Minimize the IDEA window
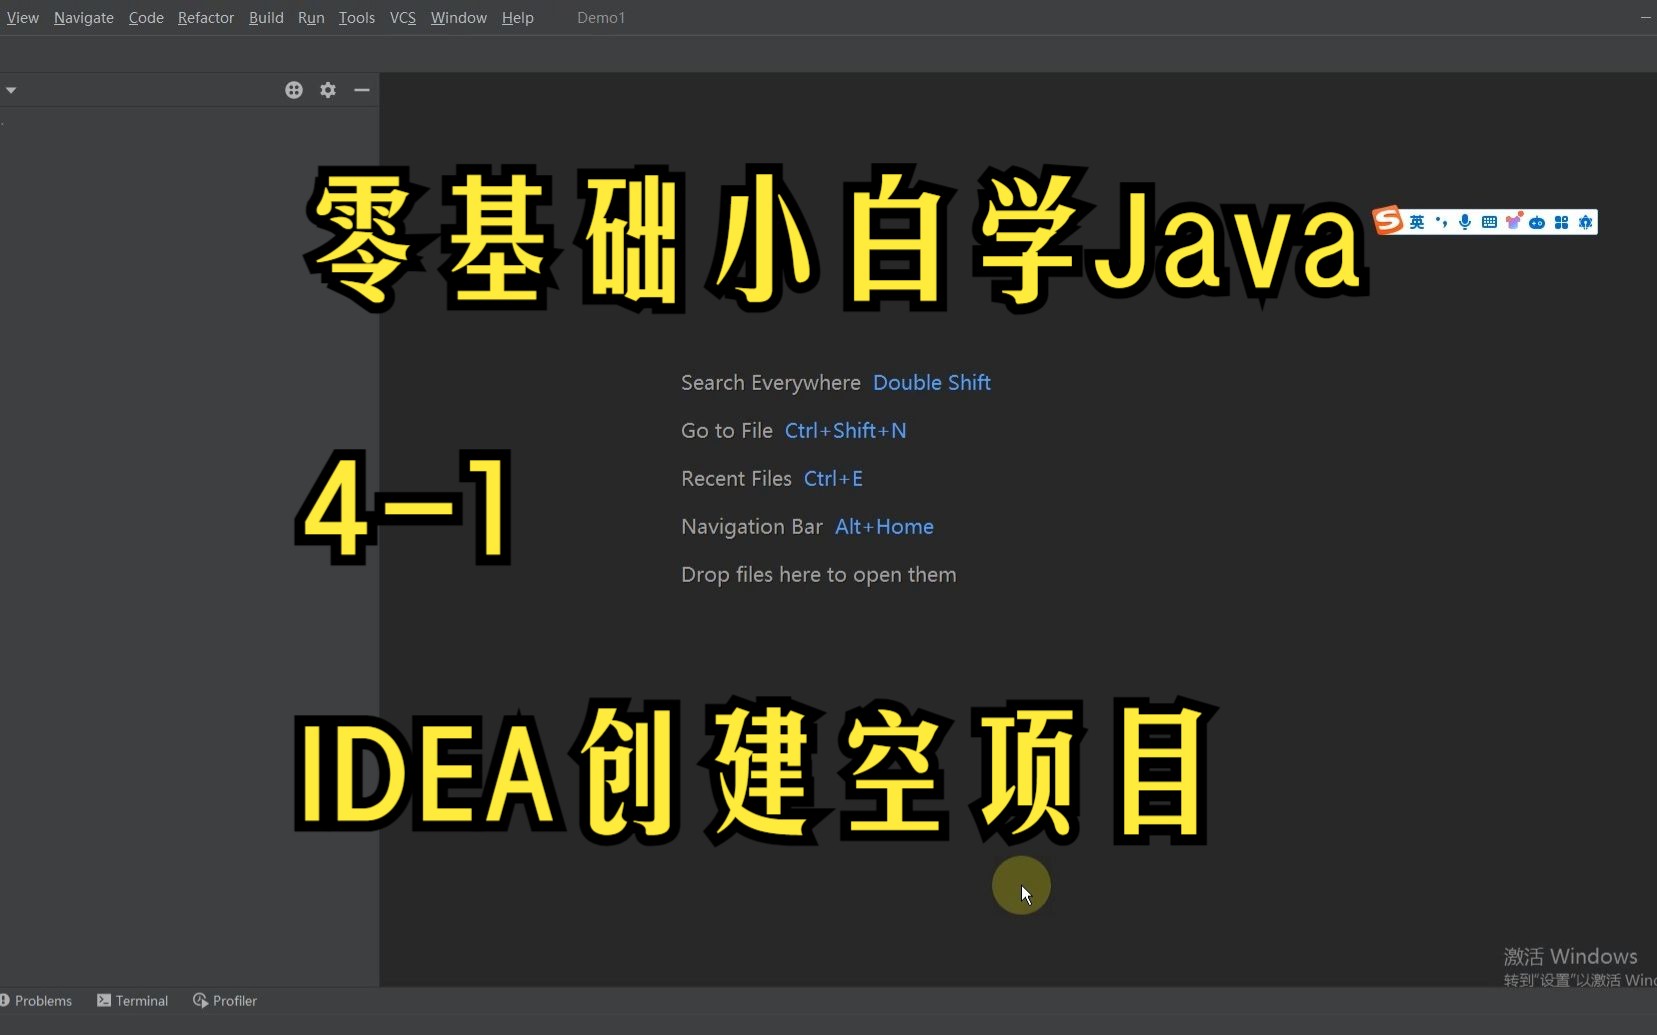1657x1035 pixels. (x=1645, y=18)
